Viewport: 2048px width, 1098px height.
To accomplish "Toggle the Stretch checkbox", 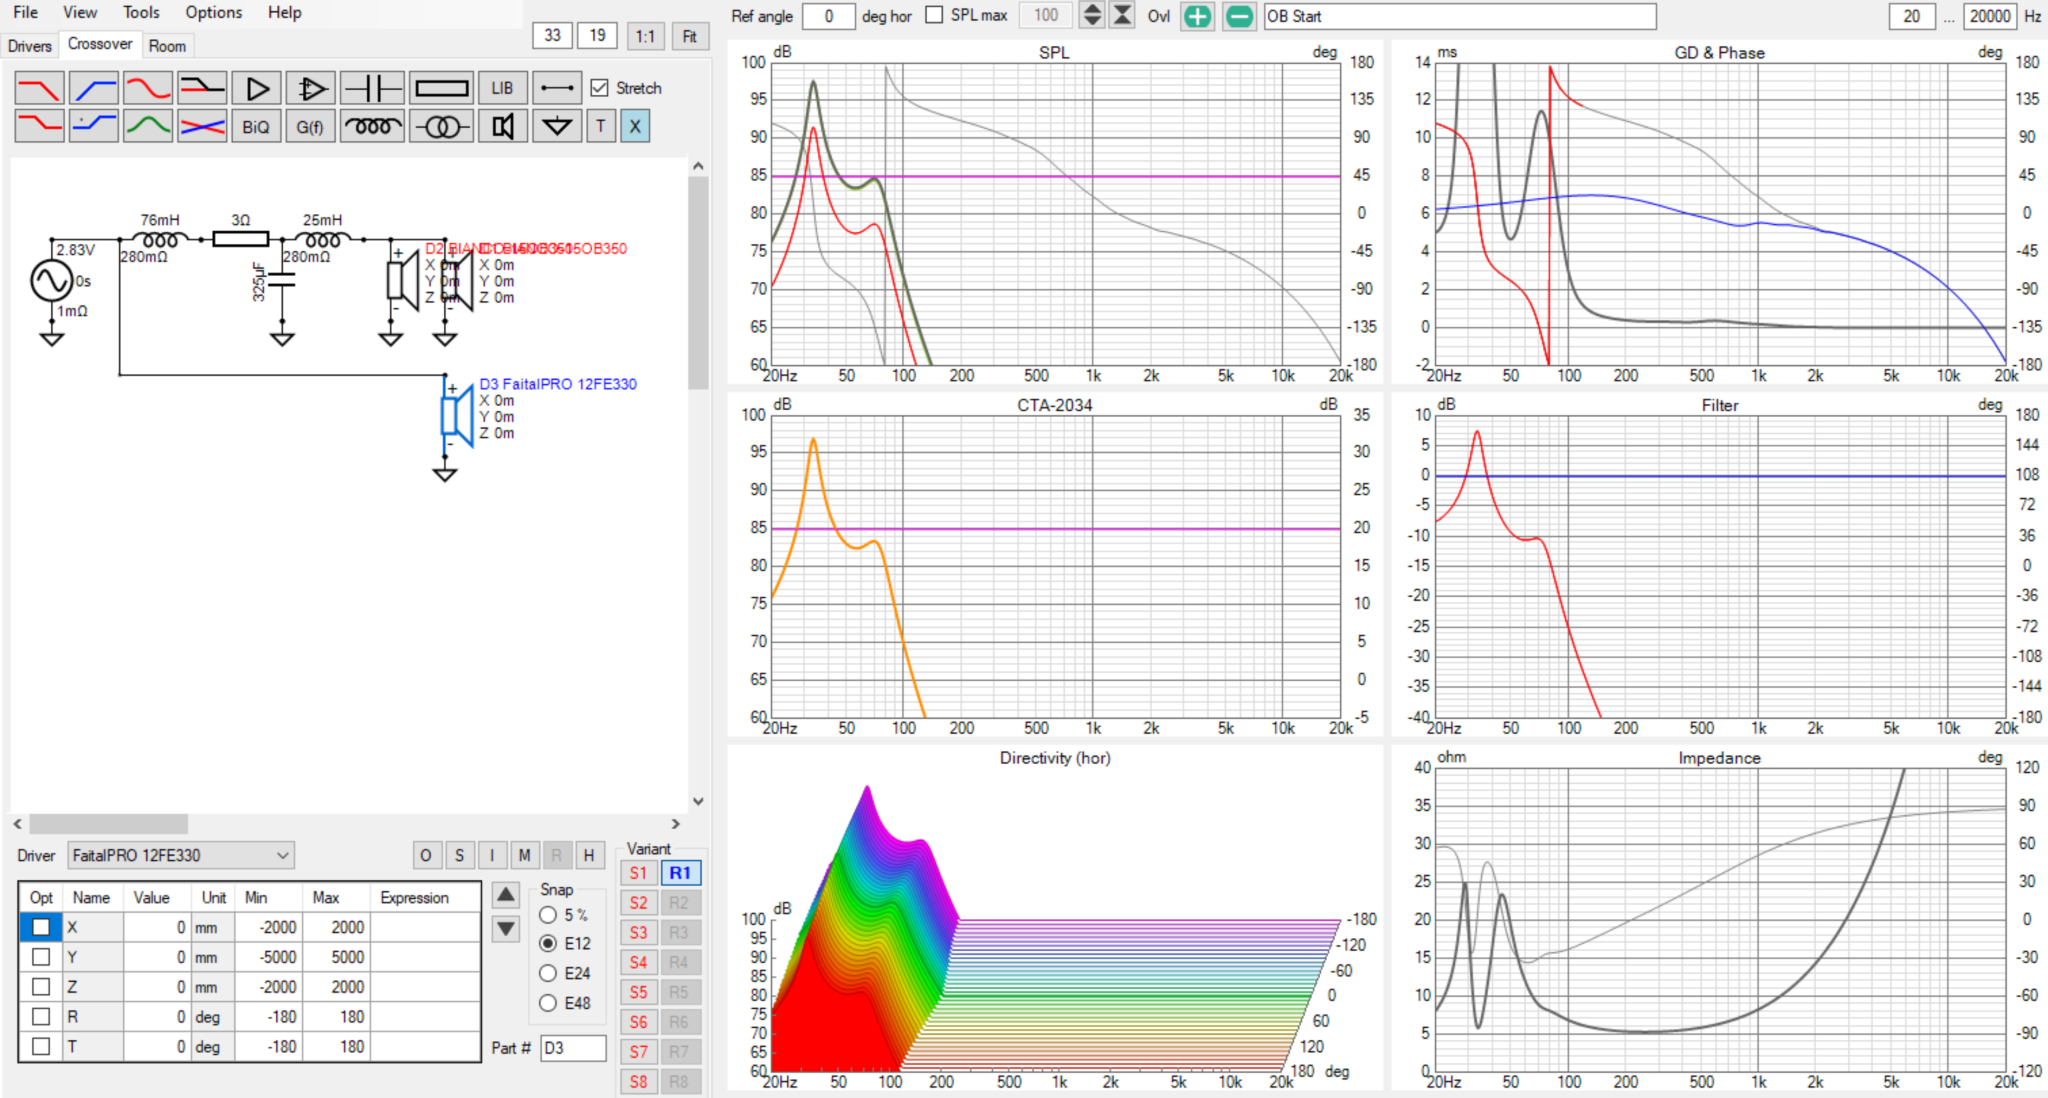I will pos(600,88).
